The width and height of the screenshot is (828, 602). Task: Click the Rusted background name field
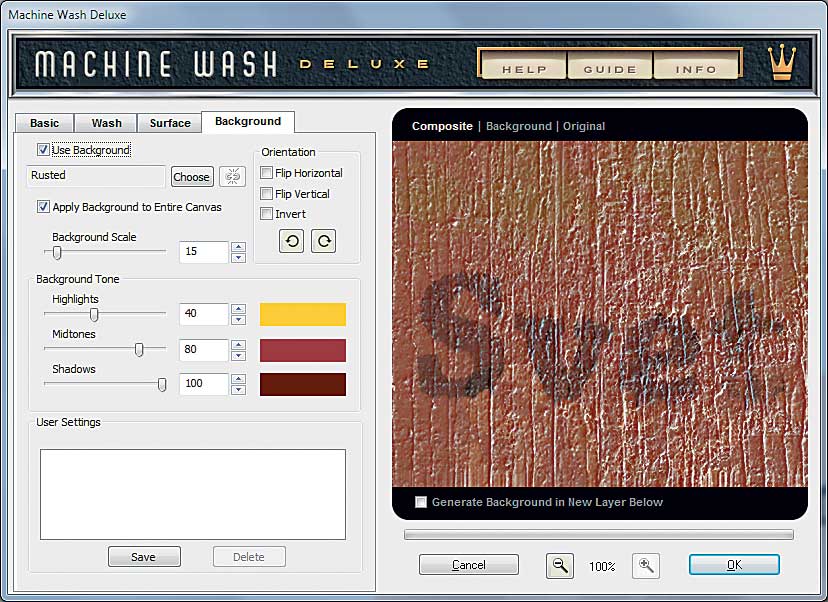point(96,176)
